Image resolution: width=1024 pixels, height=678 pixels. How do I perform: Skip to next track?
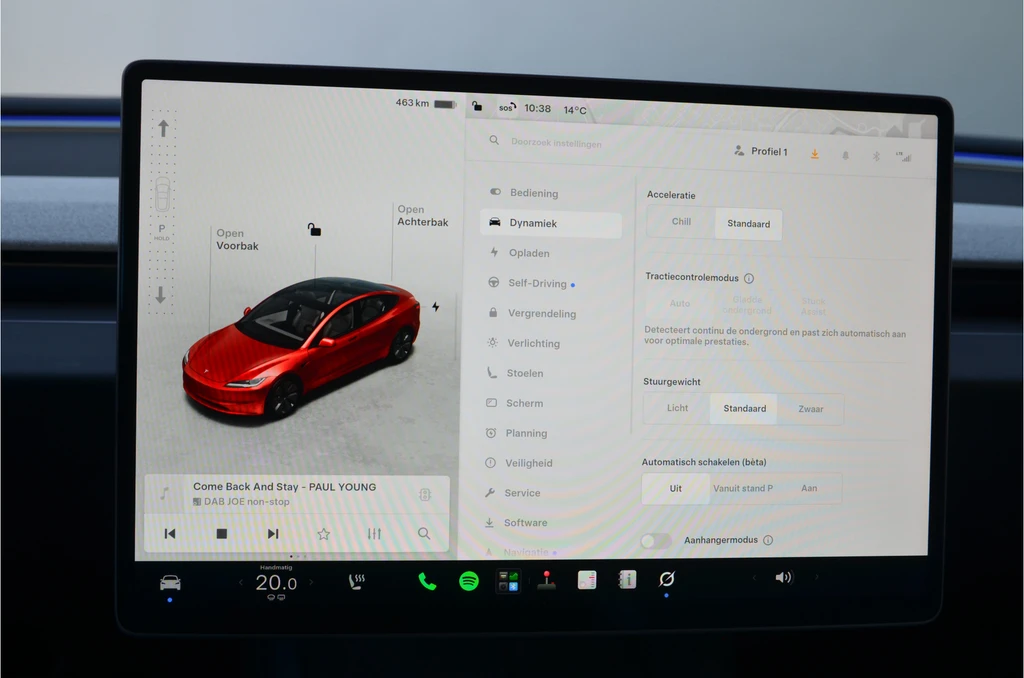[x=273, y=534]
